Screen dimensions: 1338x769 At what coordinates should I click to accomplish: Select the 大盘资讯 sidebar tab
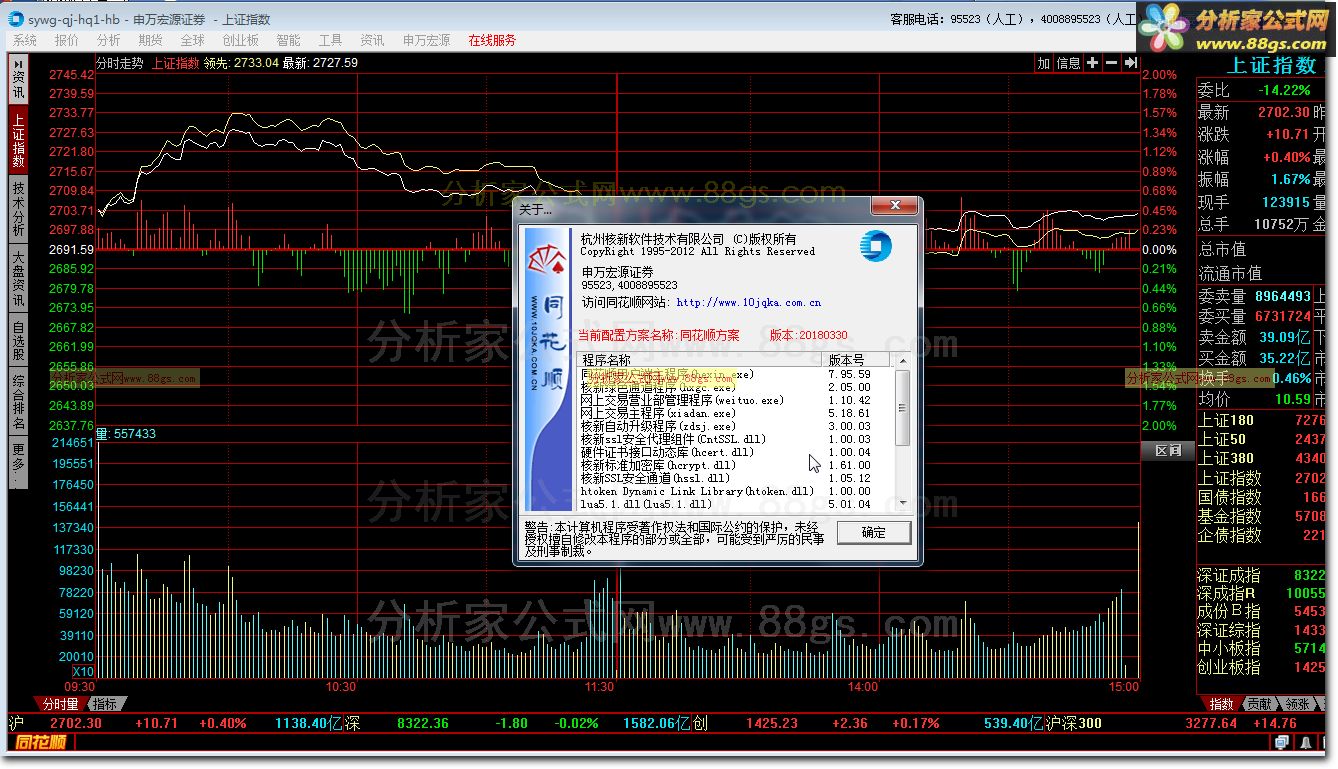[18, 279]
